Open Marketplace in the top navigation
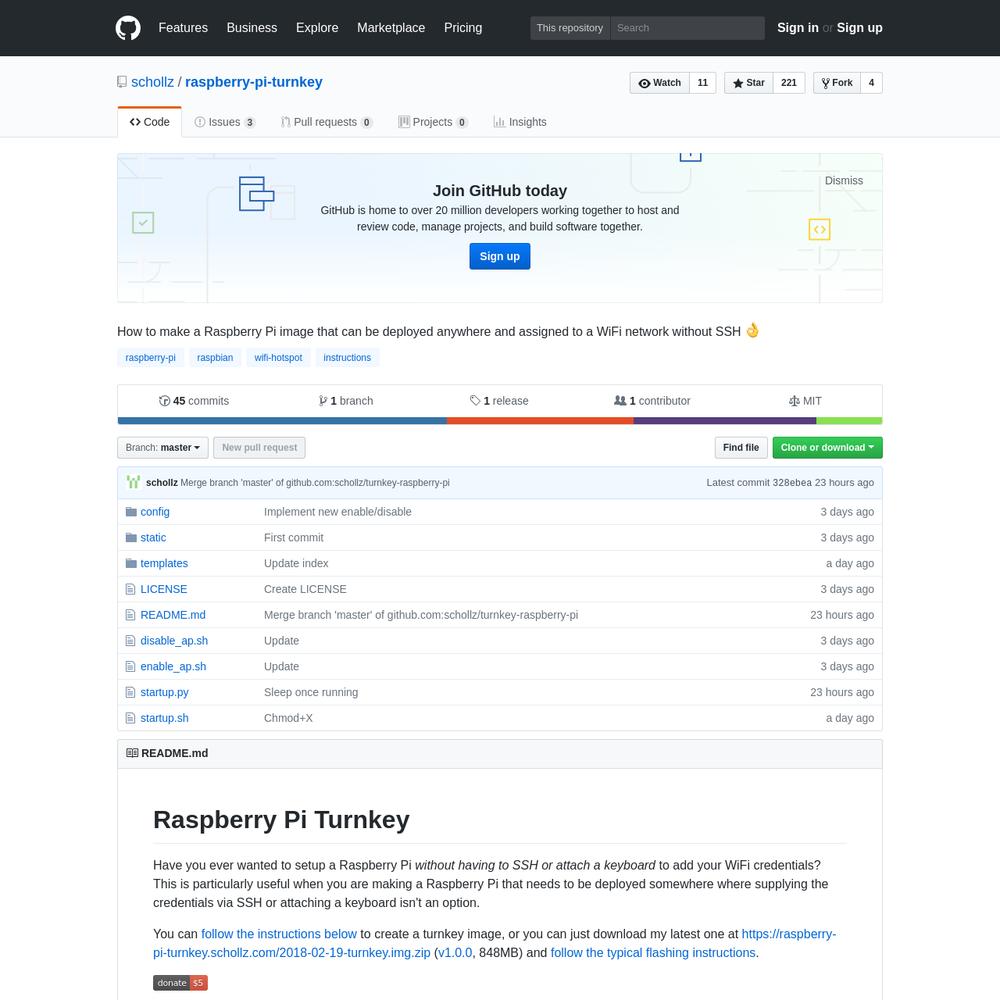1000x1000 pixels. coord(391,28)
